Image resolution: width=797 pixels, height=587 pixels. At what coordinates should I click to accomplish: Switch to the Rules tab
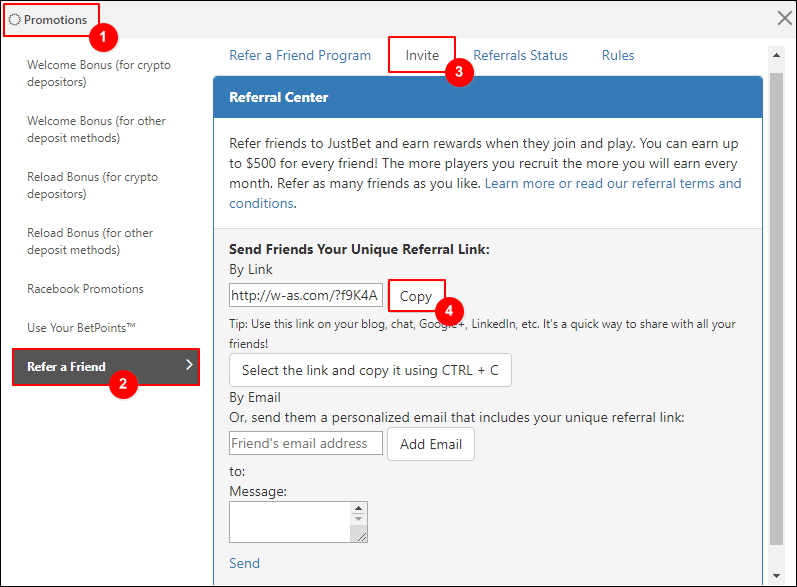coord(618,55)
